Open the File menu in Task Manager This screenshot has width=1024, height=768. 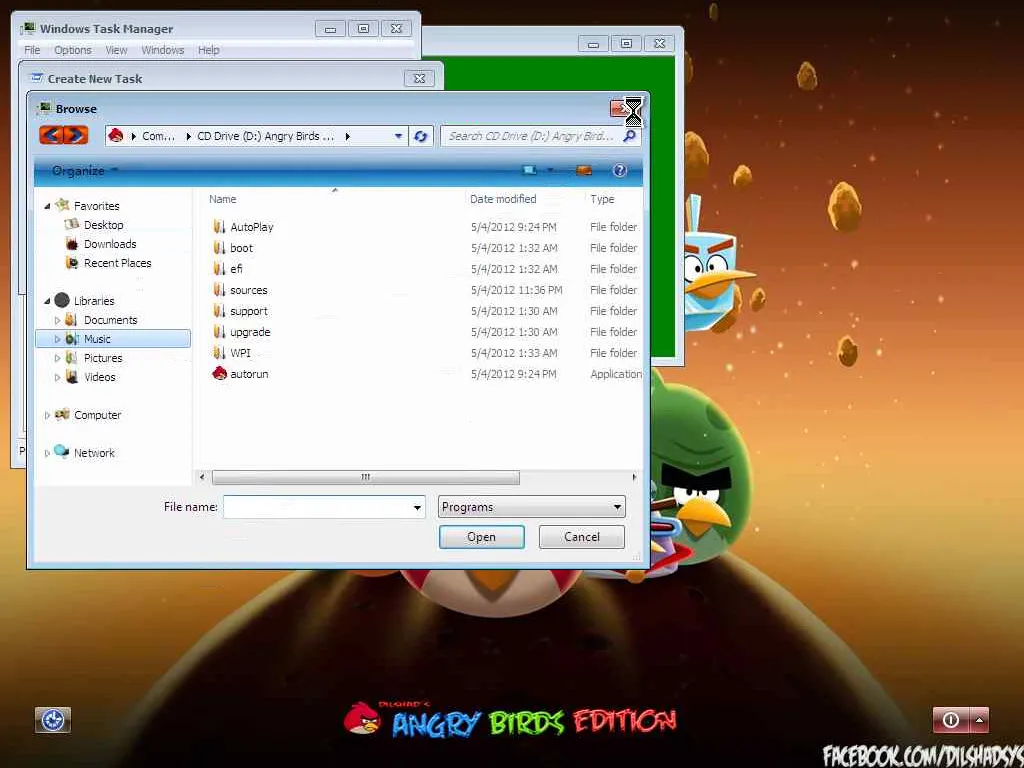(x=32, y=50)
